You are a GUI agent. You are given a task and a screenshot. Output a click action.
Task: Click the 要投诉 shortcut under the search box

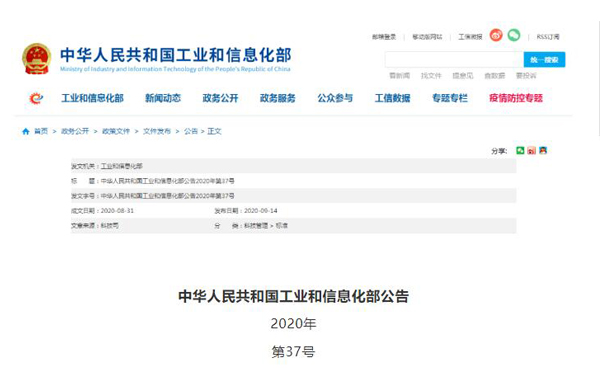pyautogui.click(x=526, y=76)
